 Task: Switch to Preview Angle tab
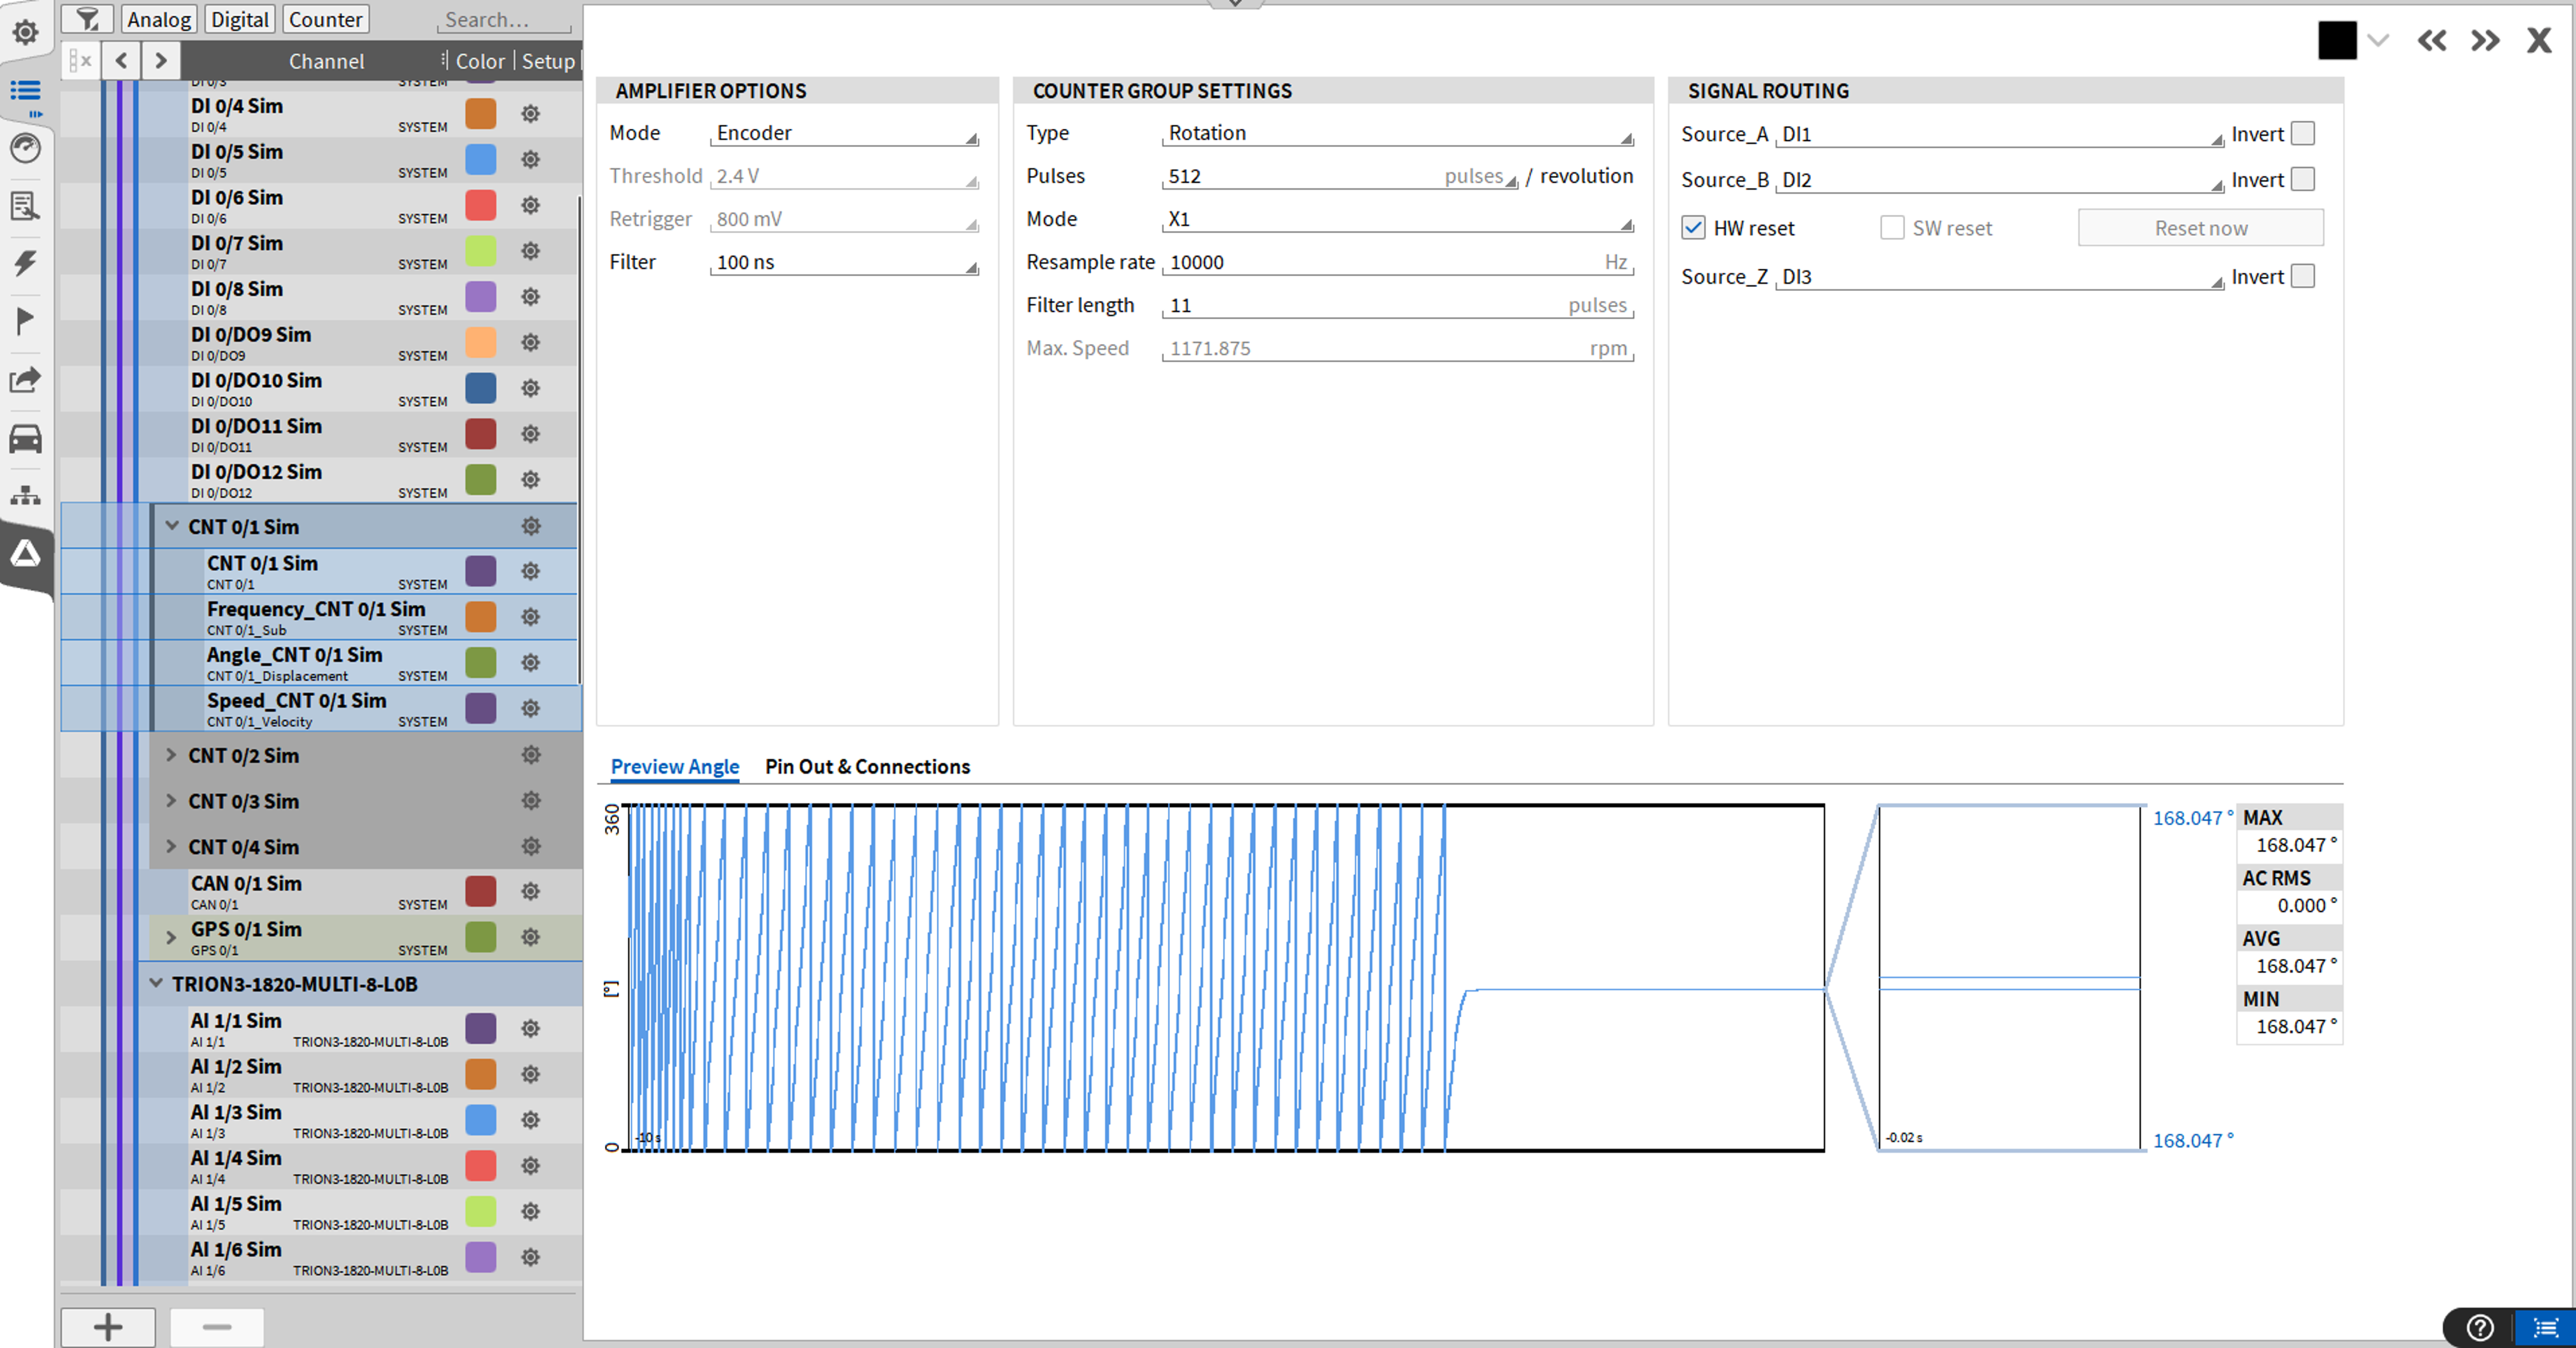coord(675,767)
